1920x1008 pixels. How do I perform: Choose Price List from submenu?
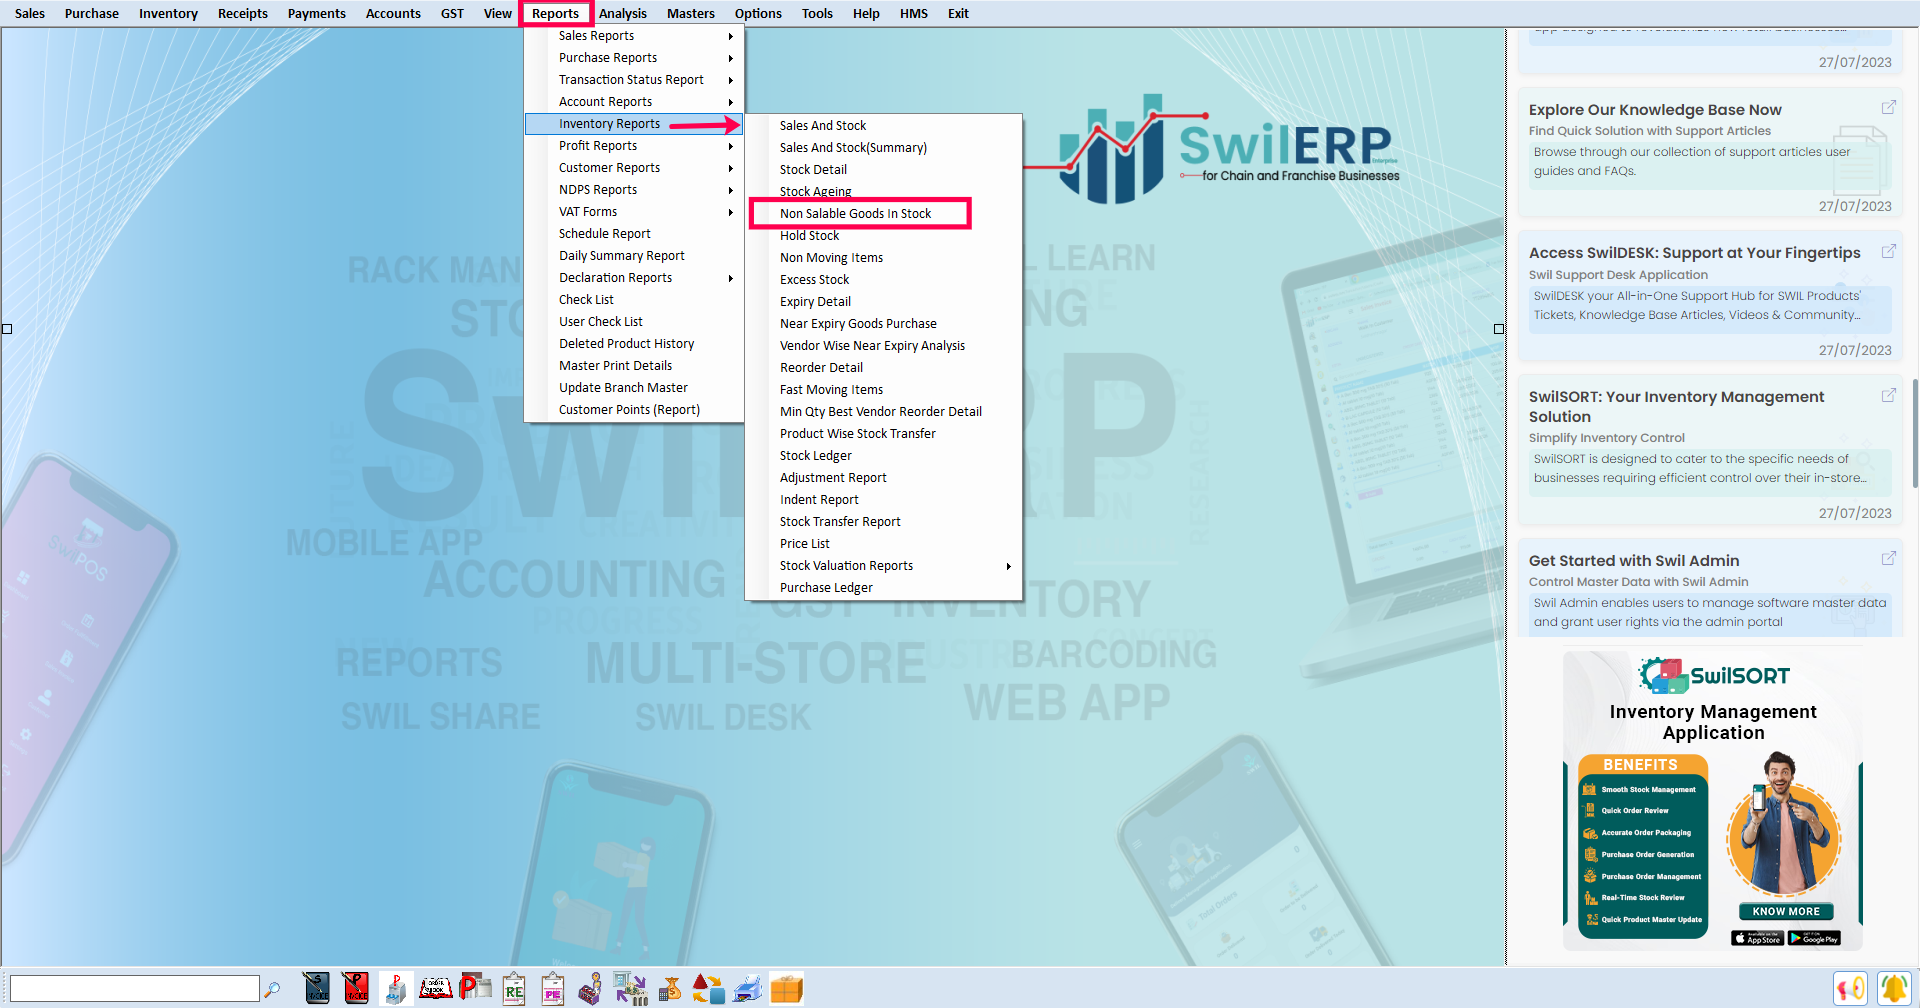tap(884, 544)
